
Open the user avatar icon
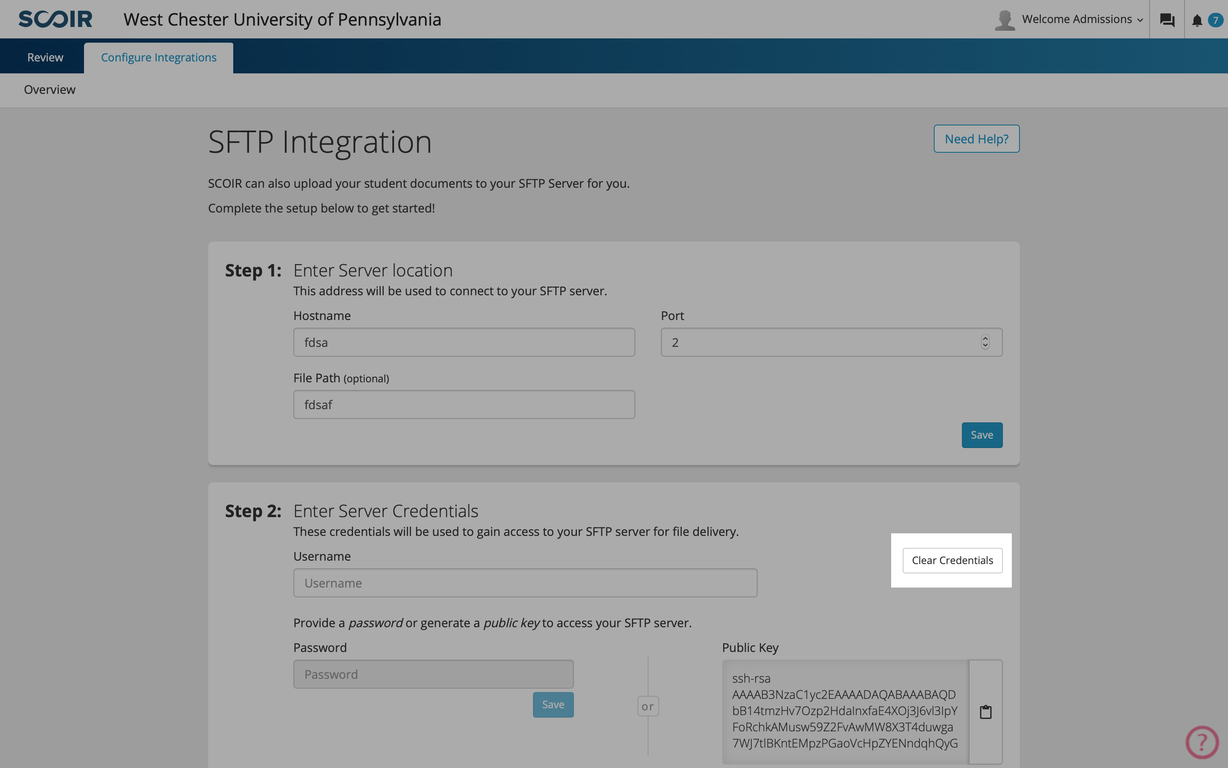coord(1005,19)
